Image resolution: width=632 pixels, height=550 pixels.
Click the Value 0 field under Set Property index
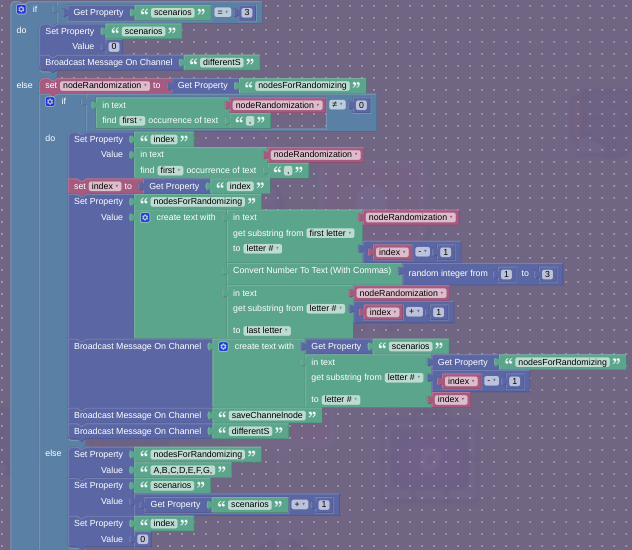pos(142,539)
